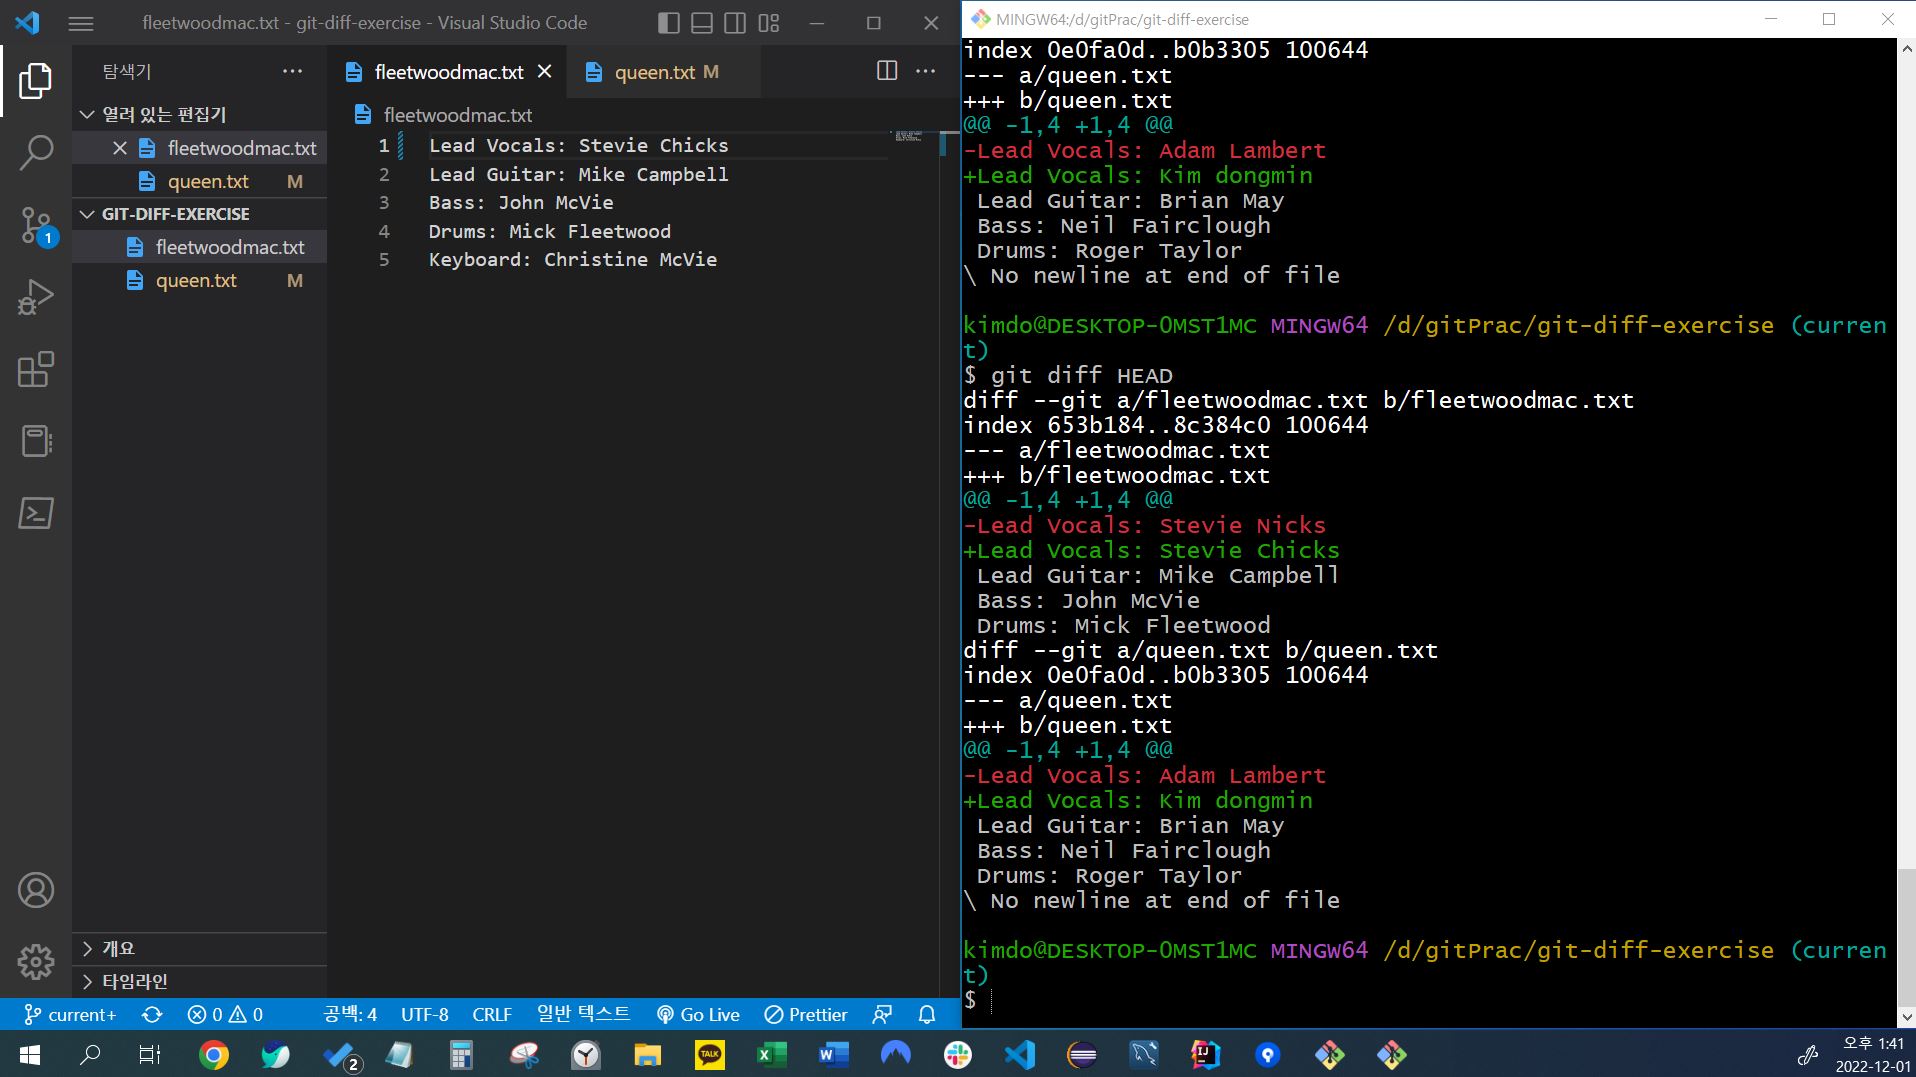Open the notifications bell
Viewport: 1916px width, 1077px height.
point(927,1014)
